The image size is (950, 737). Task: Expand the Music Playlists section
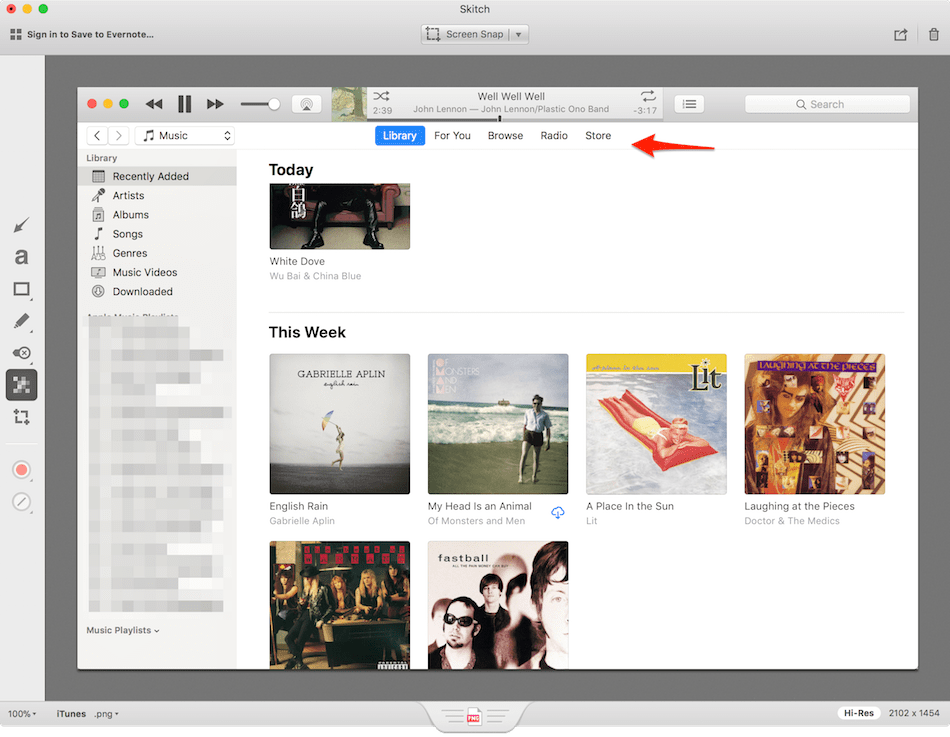click(x=122, y=630)
